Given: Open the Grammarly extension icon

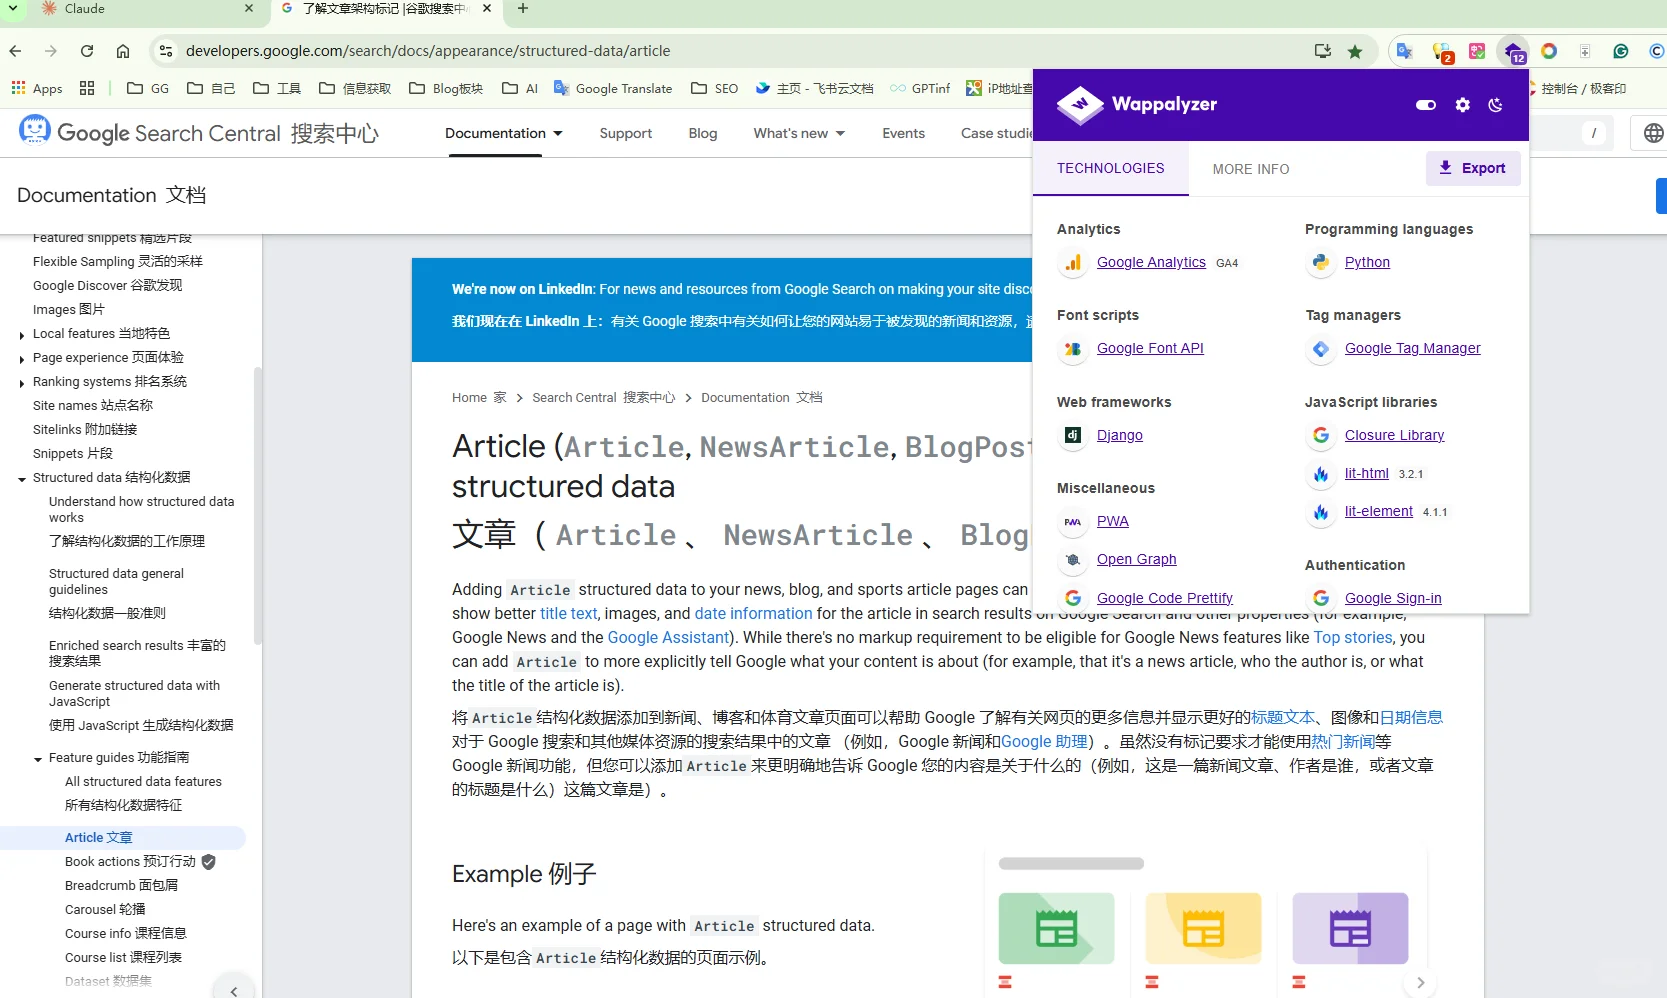Looking at the screenshot, I should pos(1621,51).
